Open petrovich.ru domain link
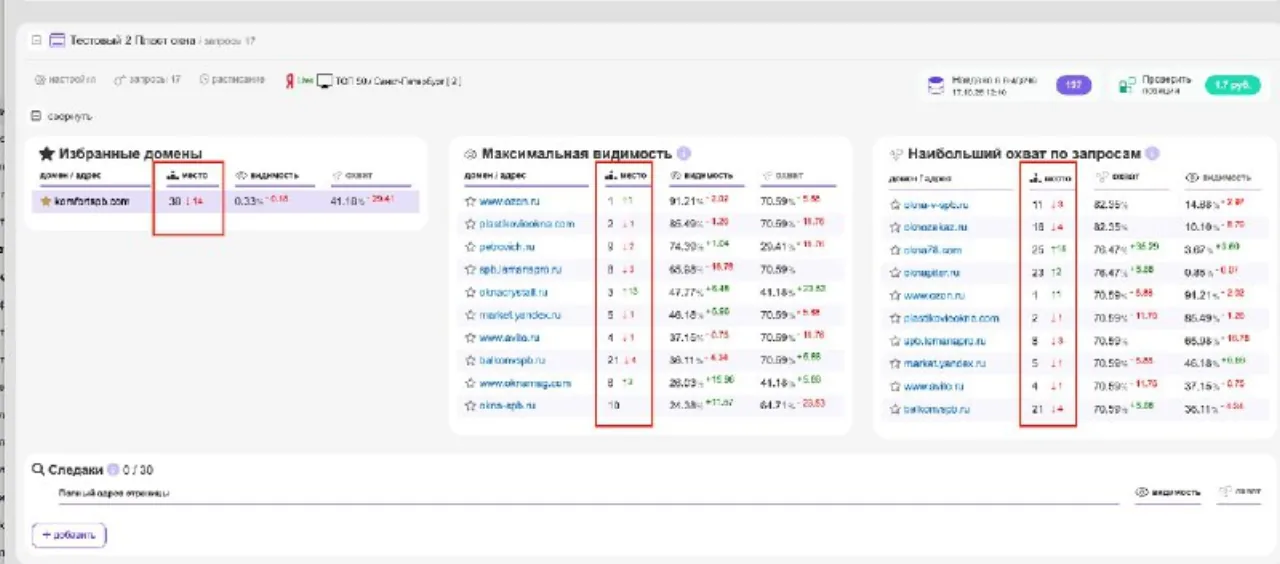 tap(508, 246)
